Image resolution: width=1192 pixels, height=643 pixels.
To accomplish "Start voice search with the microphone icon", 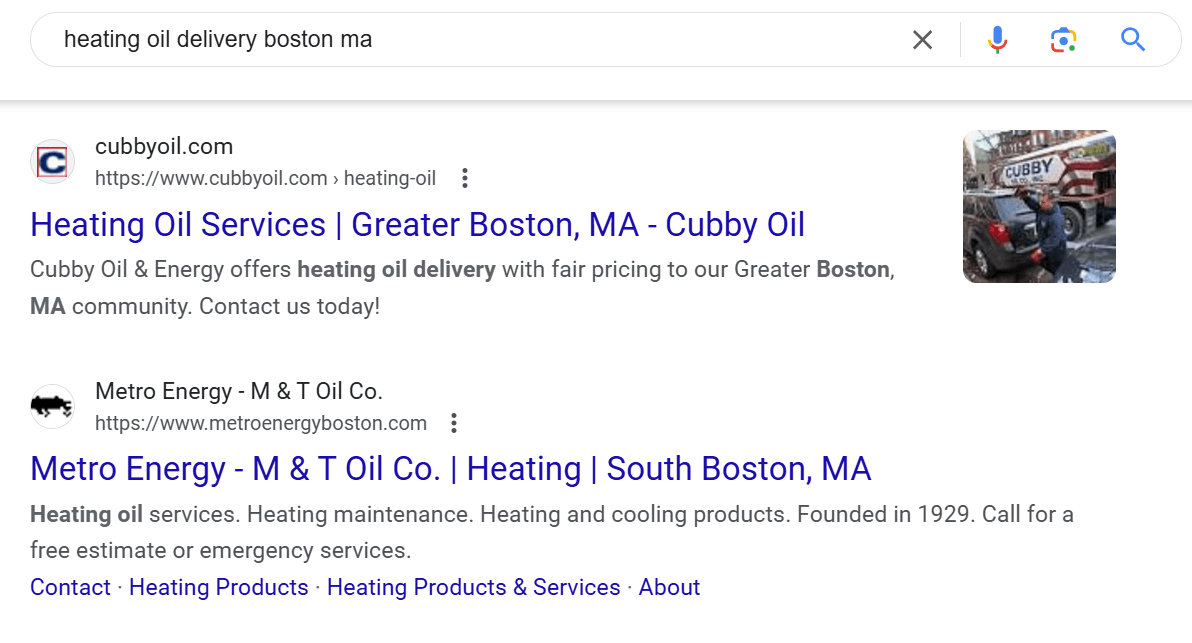I will (x=997, y=40).
